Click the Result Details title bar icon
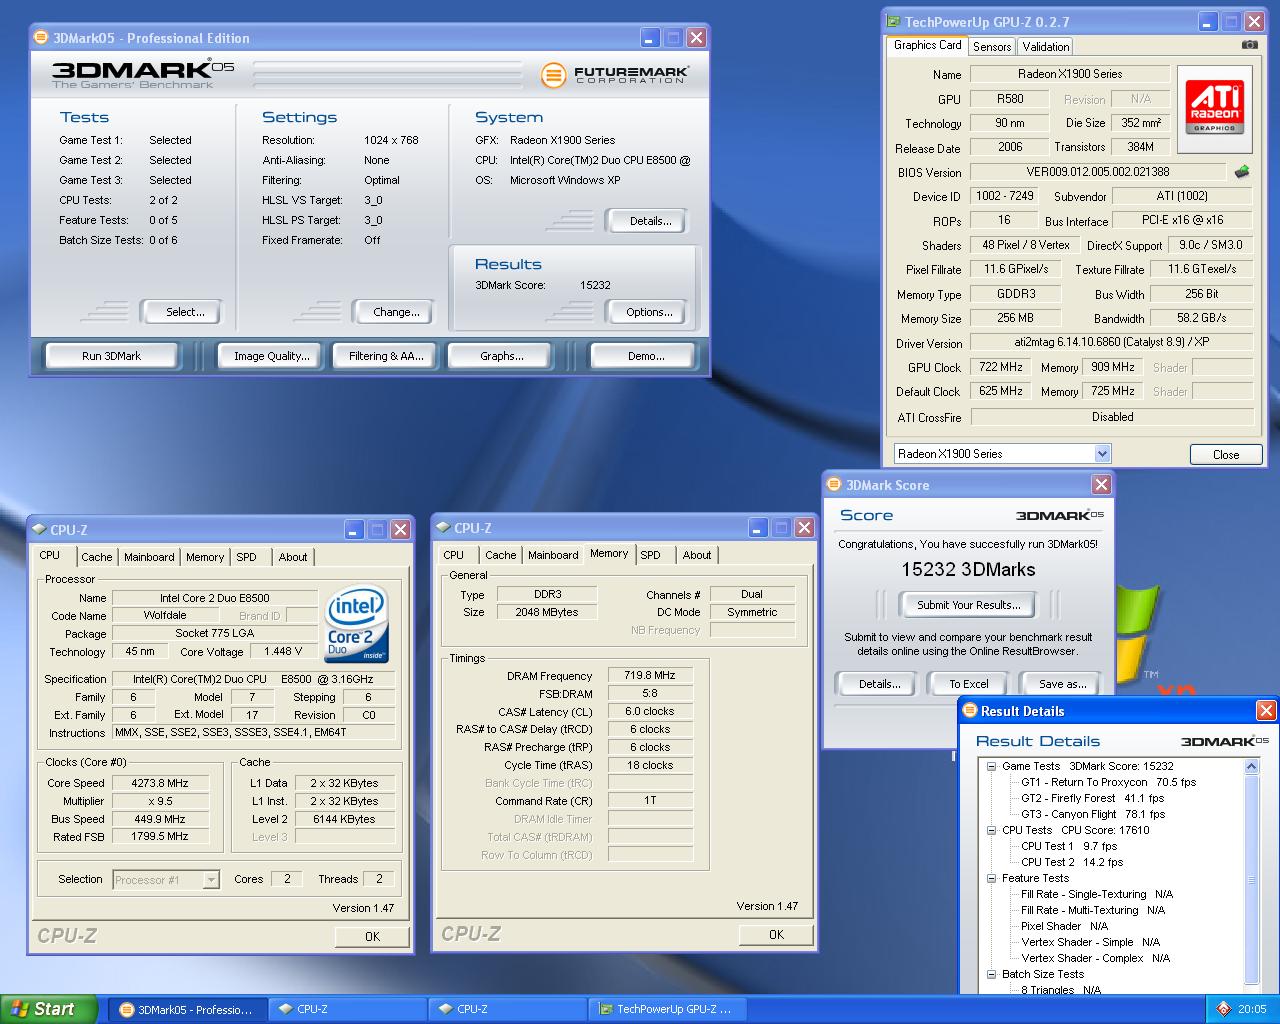This screenshot has height=1024, width=1280. pyautogui.click(x=969, y=711)
